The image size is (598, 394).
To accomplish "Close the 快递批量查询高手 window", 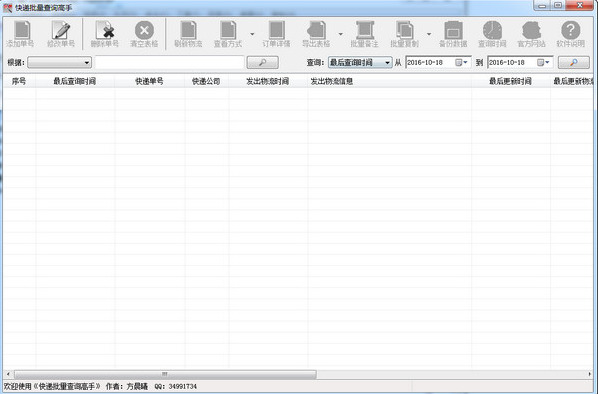I will click(x=580, y=6).
